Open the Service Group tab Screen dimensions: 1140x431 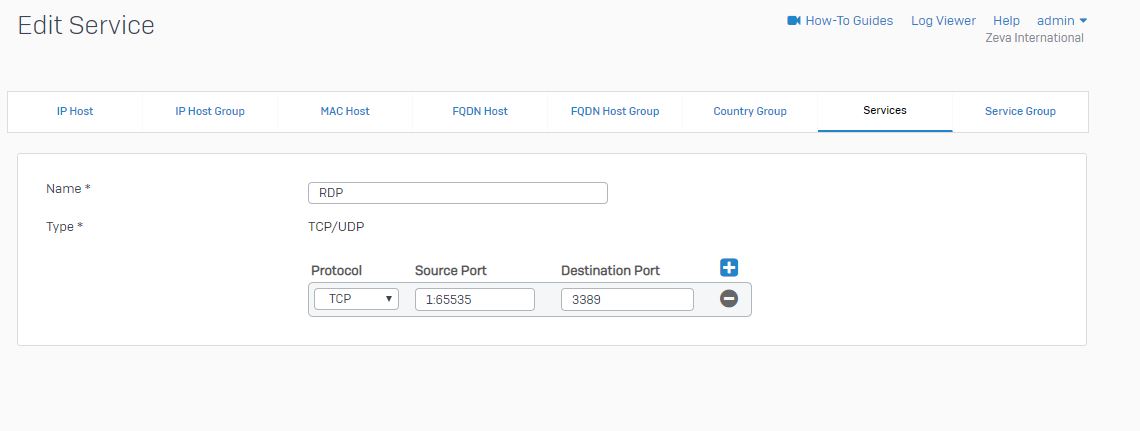[x=1020, y=111]
